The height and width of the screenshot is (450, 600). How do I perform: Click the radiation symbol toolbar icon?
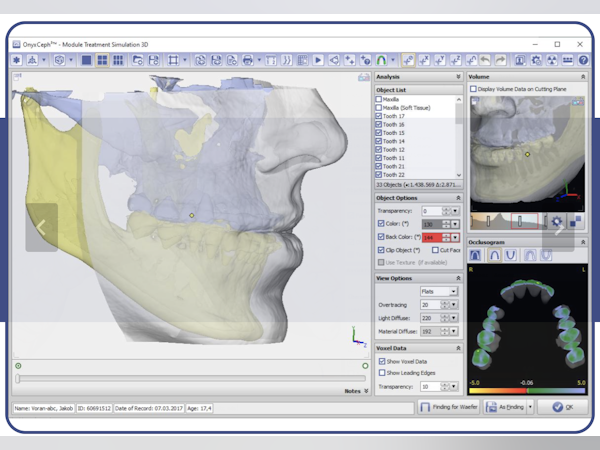[552, 60]
